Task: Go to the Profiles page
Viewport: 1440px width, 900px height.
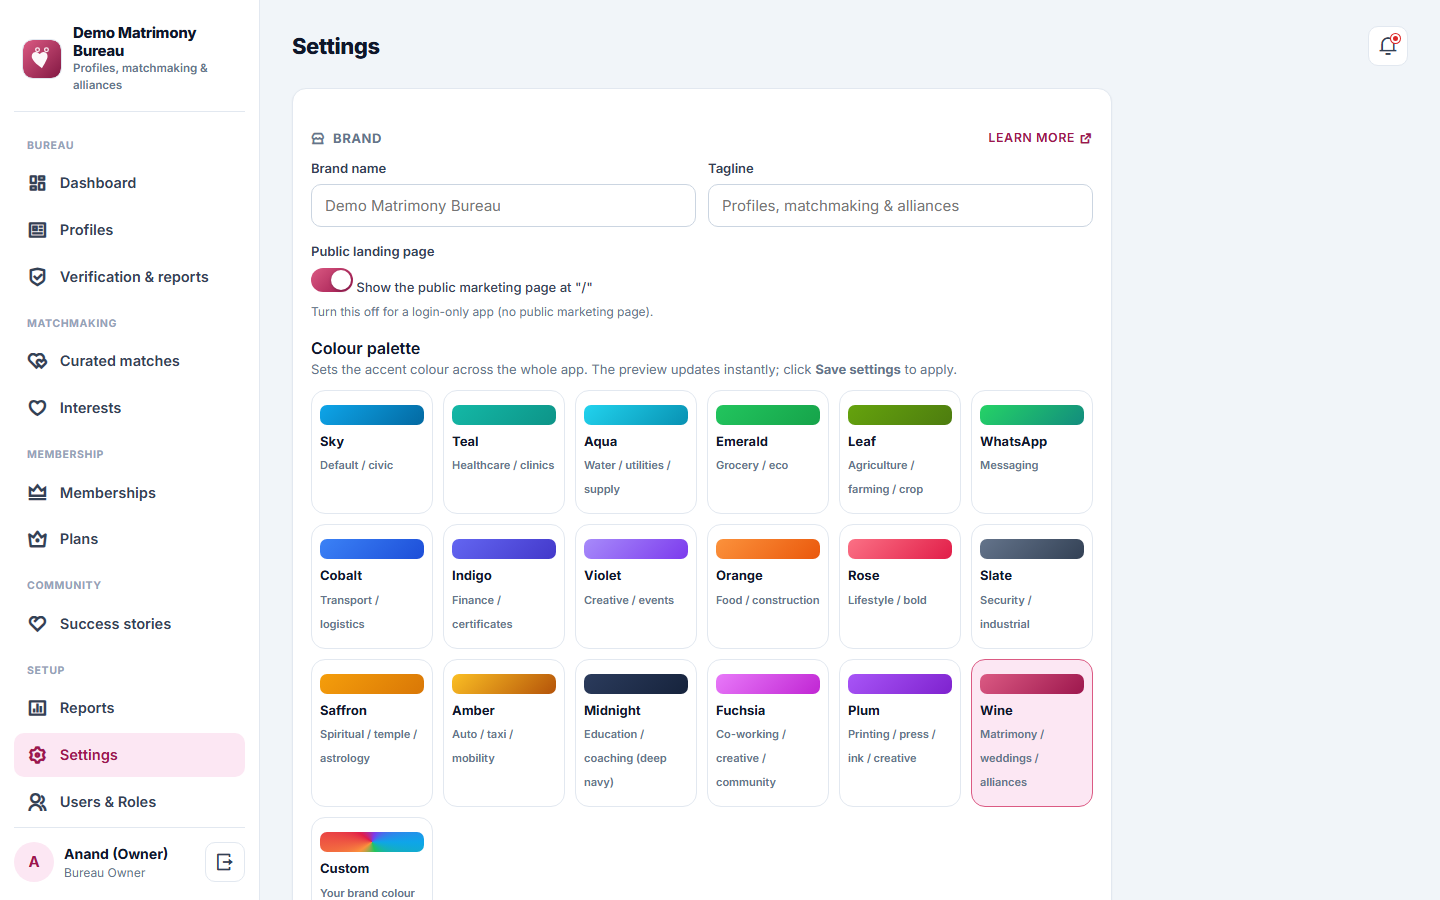Action: coord(129,230)
